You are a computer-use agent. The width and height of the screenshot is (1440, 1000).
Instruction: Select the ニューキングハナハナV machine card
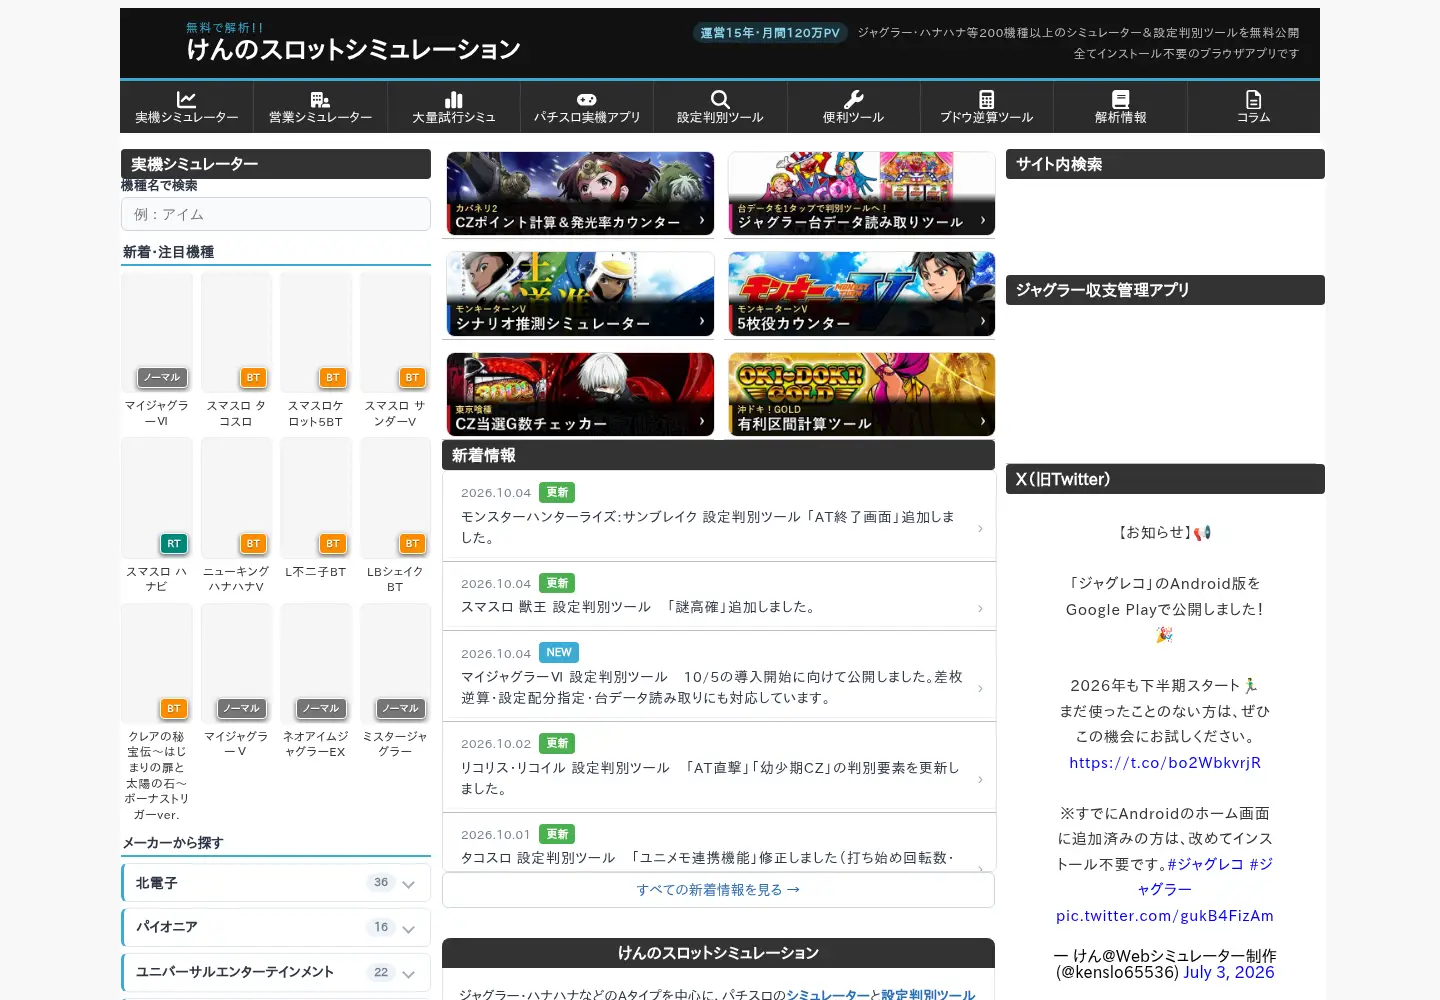[x=236, y=516]
